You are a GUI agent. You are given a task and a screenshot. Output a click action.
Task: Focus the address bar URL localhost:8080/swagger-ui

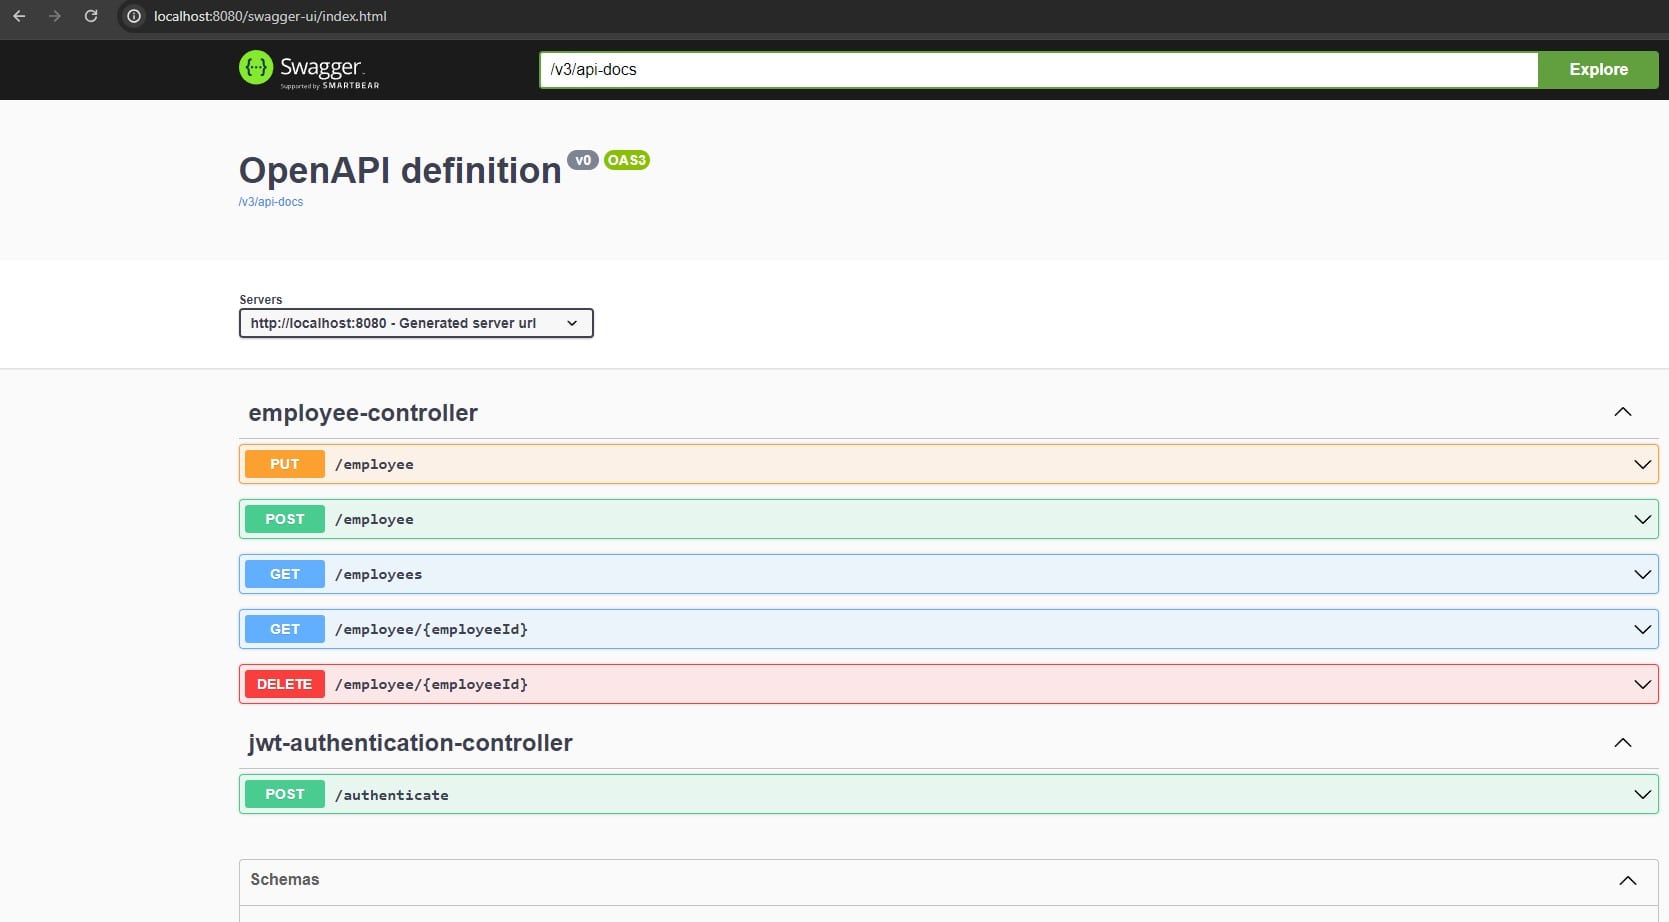click(x=270, y=16)
